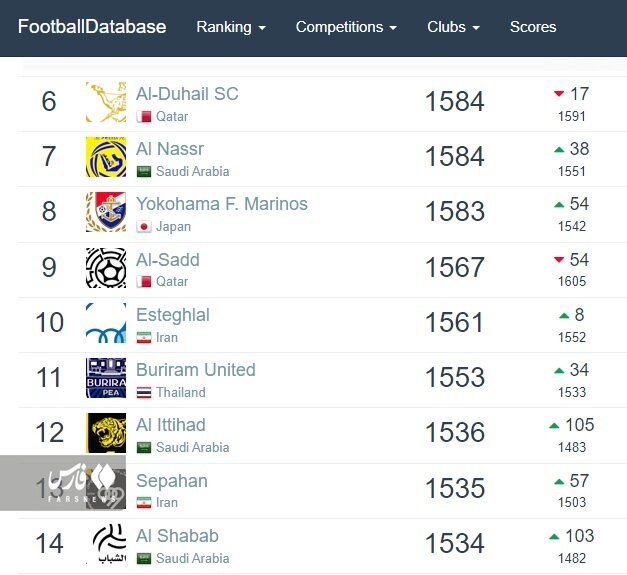Open the Clubs dropdown menu
Viewport: 627px width, 575px height.
click(453, 27)
